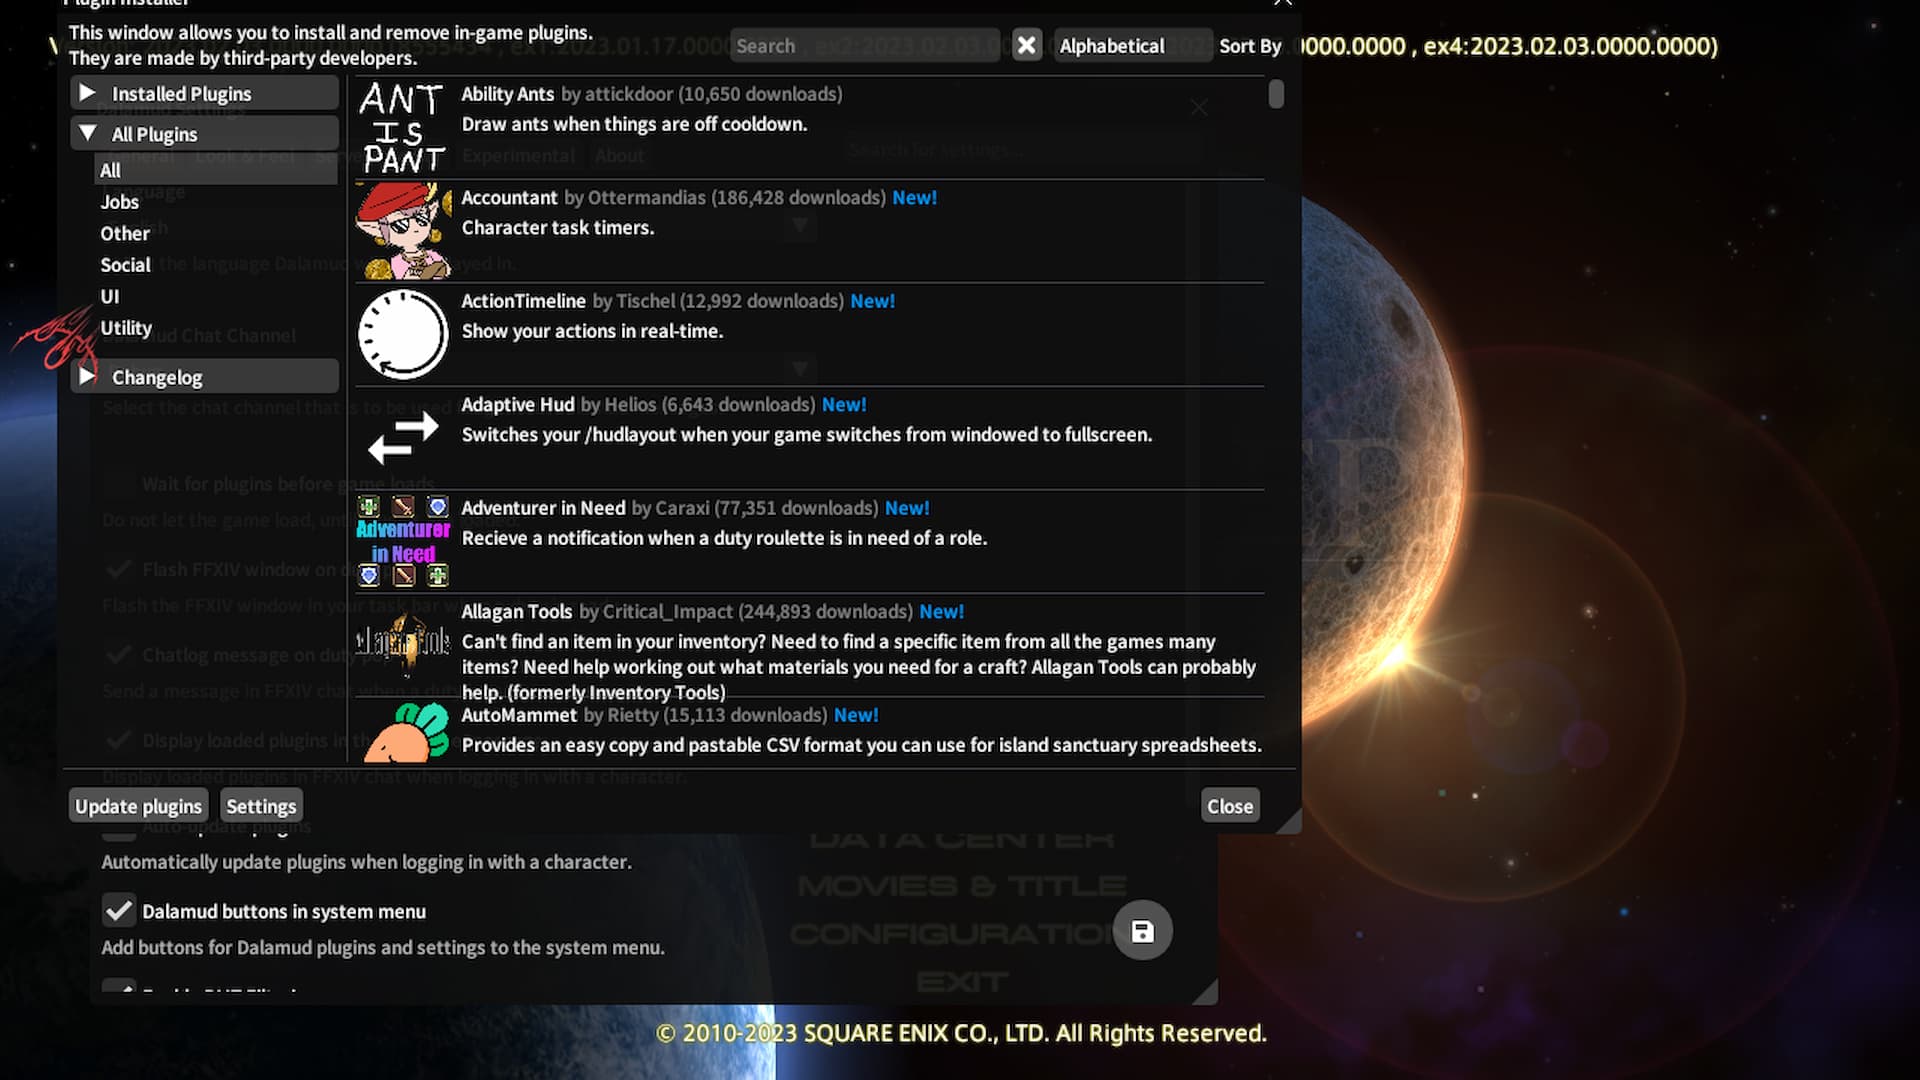Click the Sort By label
Screen dimensions: 1920x1080
coord(1250,46)
